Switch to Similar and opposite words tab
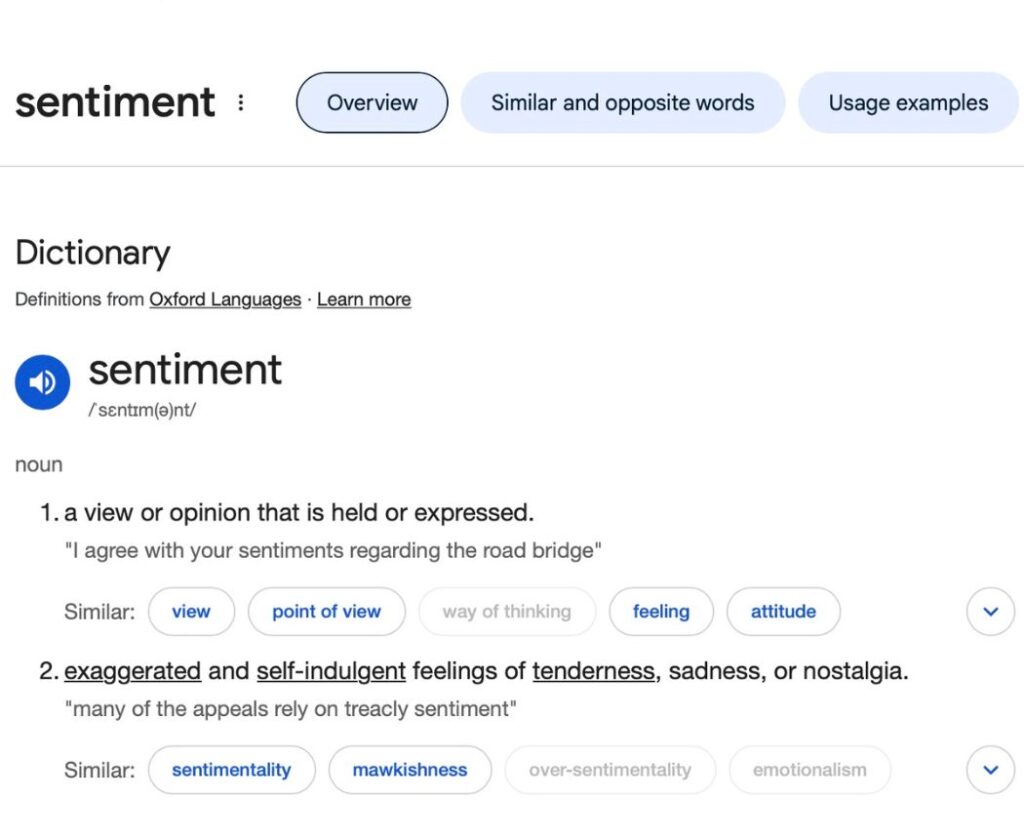Screen dimensions: 1024x837 coord(622,103)
